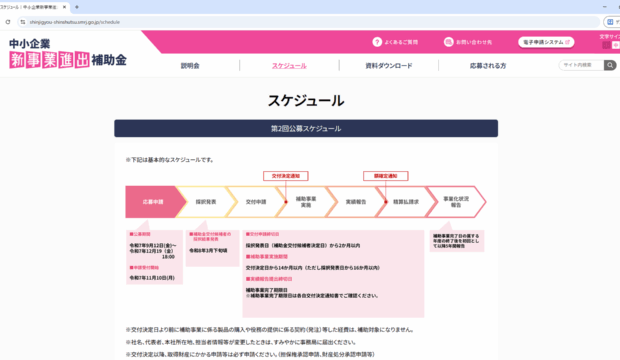Viewport: 620px width, 360px height.
Task: Click in the サイト内検索 search field
Action: click(x=581, y=65)
